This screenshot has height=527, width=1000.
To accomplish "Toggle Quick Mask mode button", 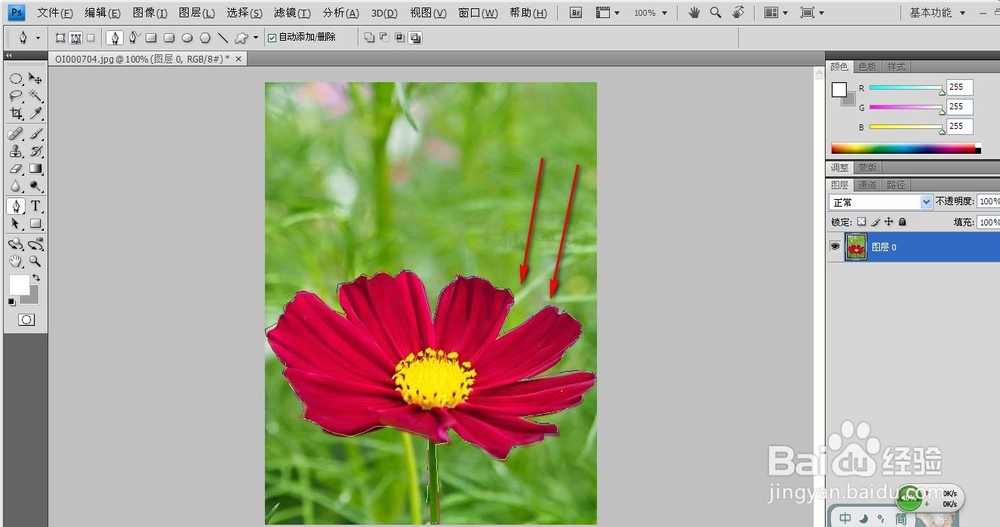I will click(x=26, y=320).
